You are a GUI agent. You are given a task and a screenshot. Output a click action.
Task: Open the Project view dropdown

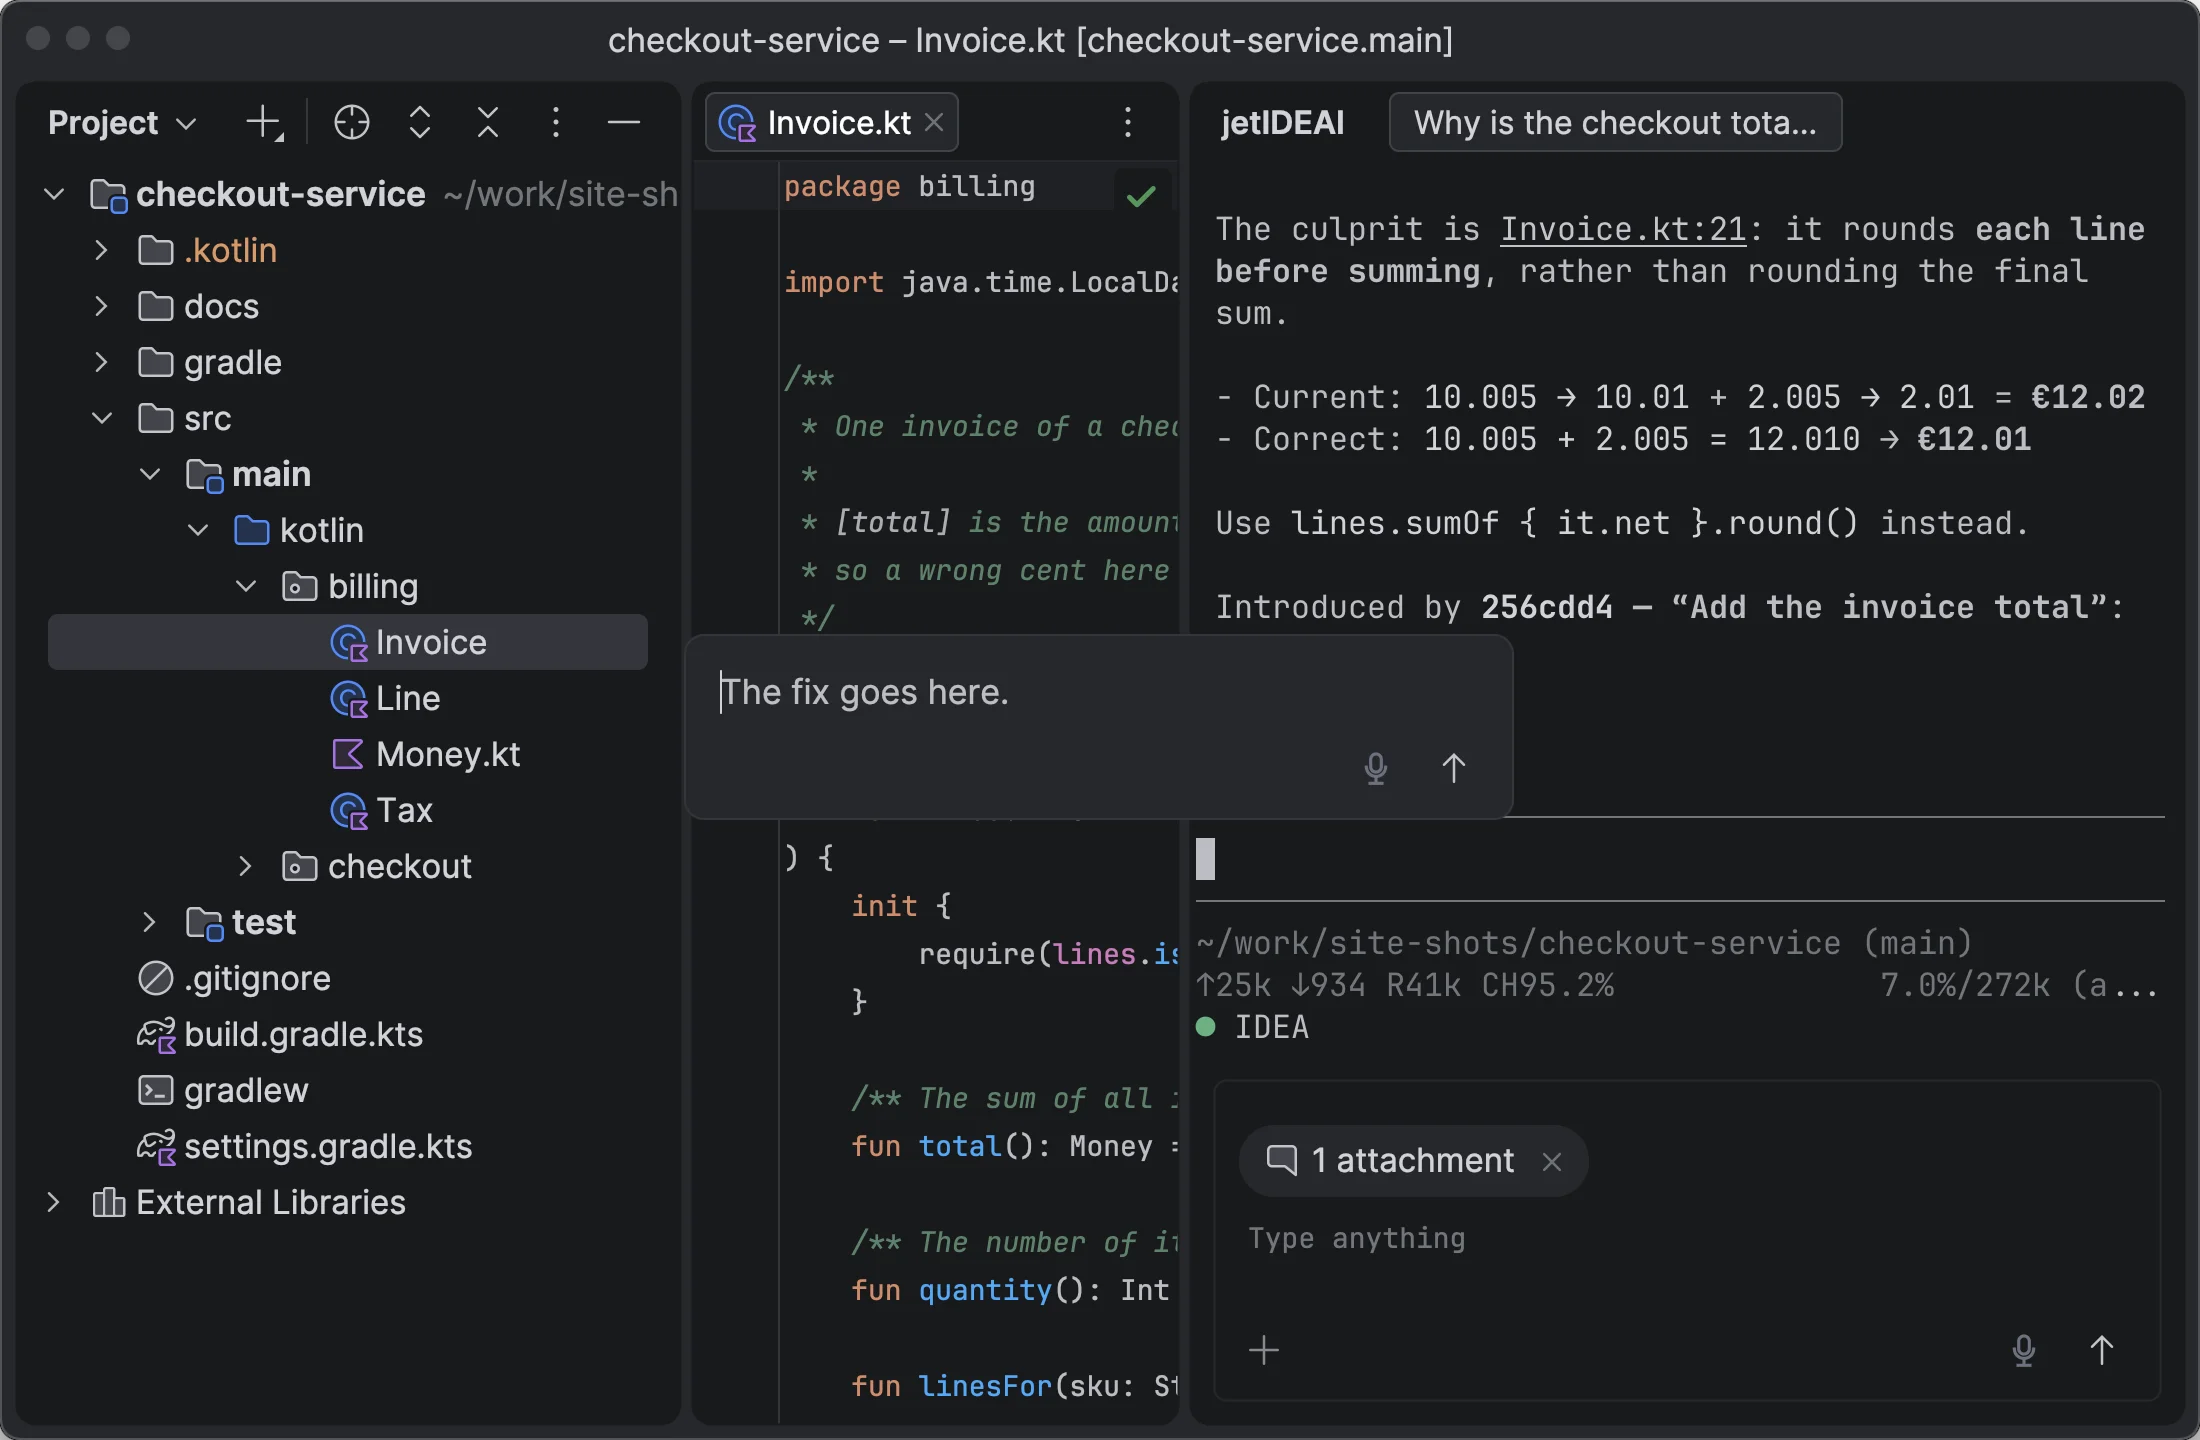tap(122, 123)
